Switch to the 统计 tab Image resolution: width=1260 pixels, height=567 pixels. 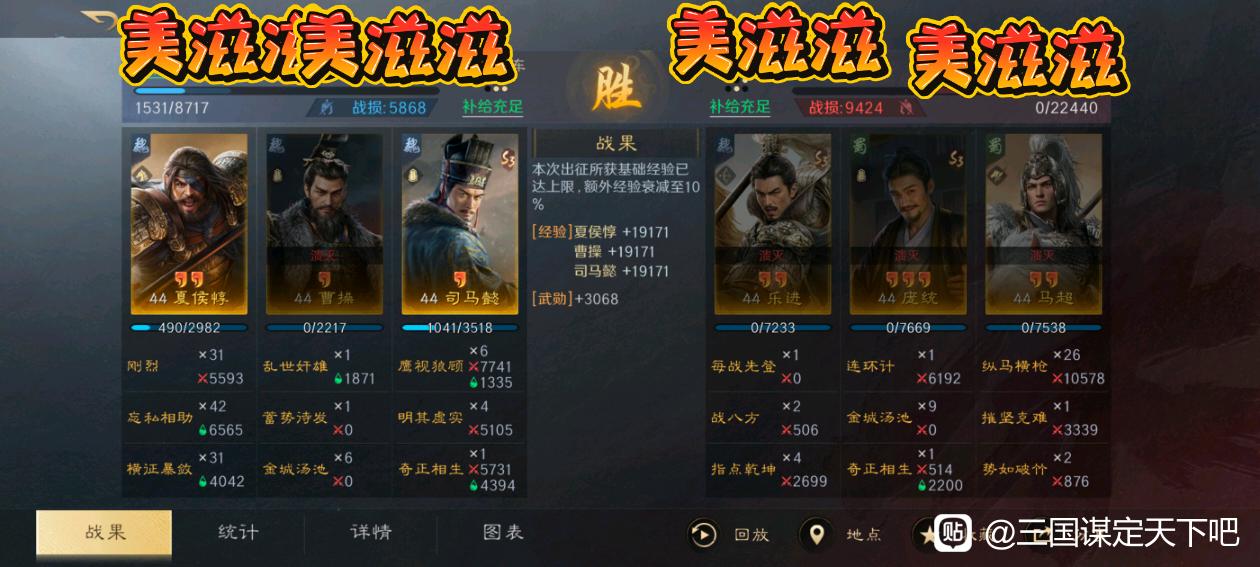pos(238,532)
